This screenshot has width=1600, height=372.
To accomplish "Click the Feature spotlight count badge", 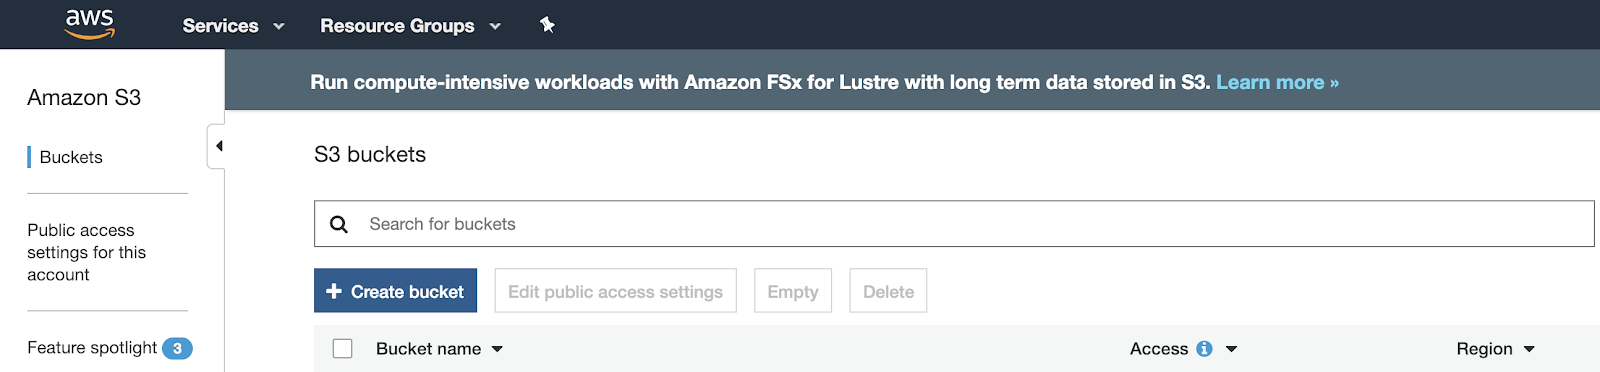I will [177, 348].
